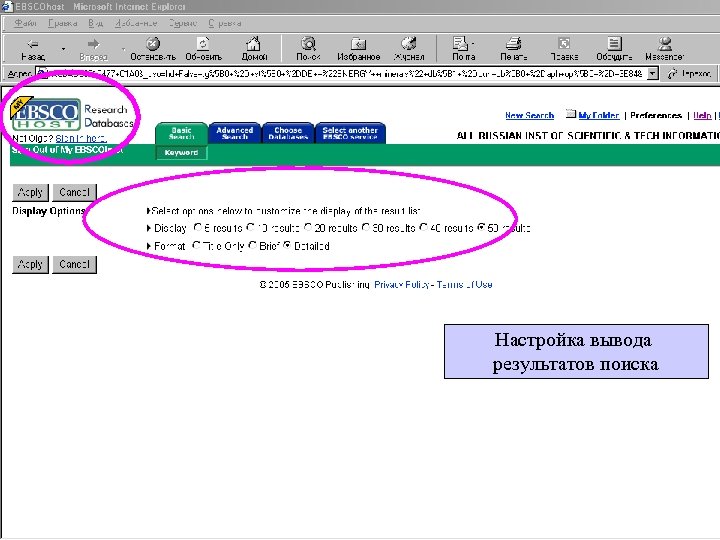Viewport: 720px width, 540px height.
Task: Click the Go (Переход) button icon
Action: (673, 73)
